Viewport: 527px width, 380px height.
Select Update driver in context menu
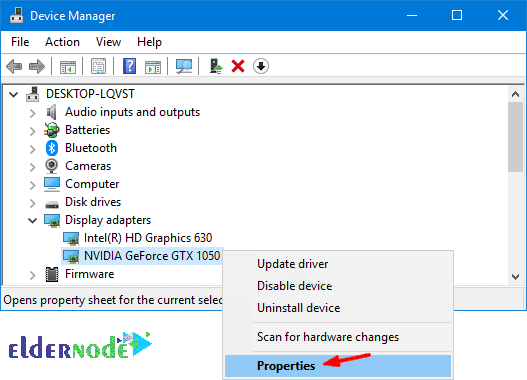click(x=293, y=264)
